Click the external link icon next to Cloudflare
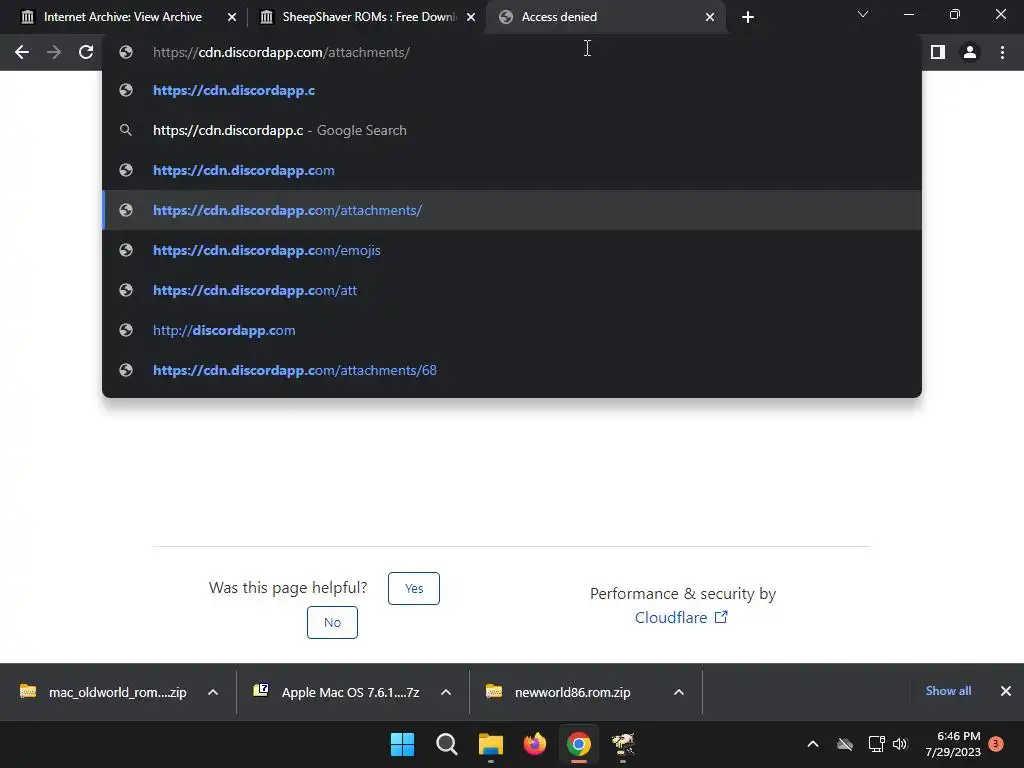Screen dimensions: 1024x768 (x=721, y=617)
